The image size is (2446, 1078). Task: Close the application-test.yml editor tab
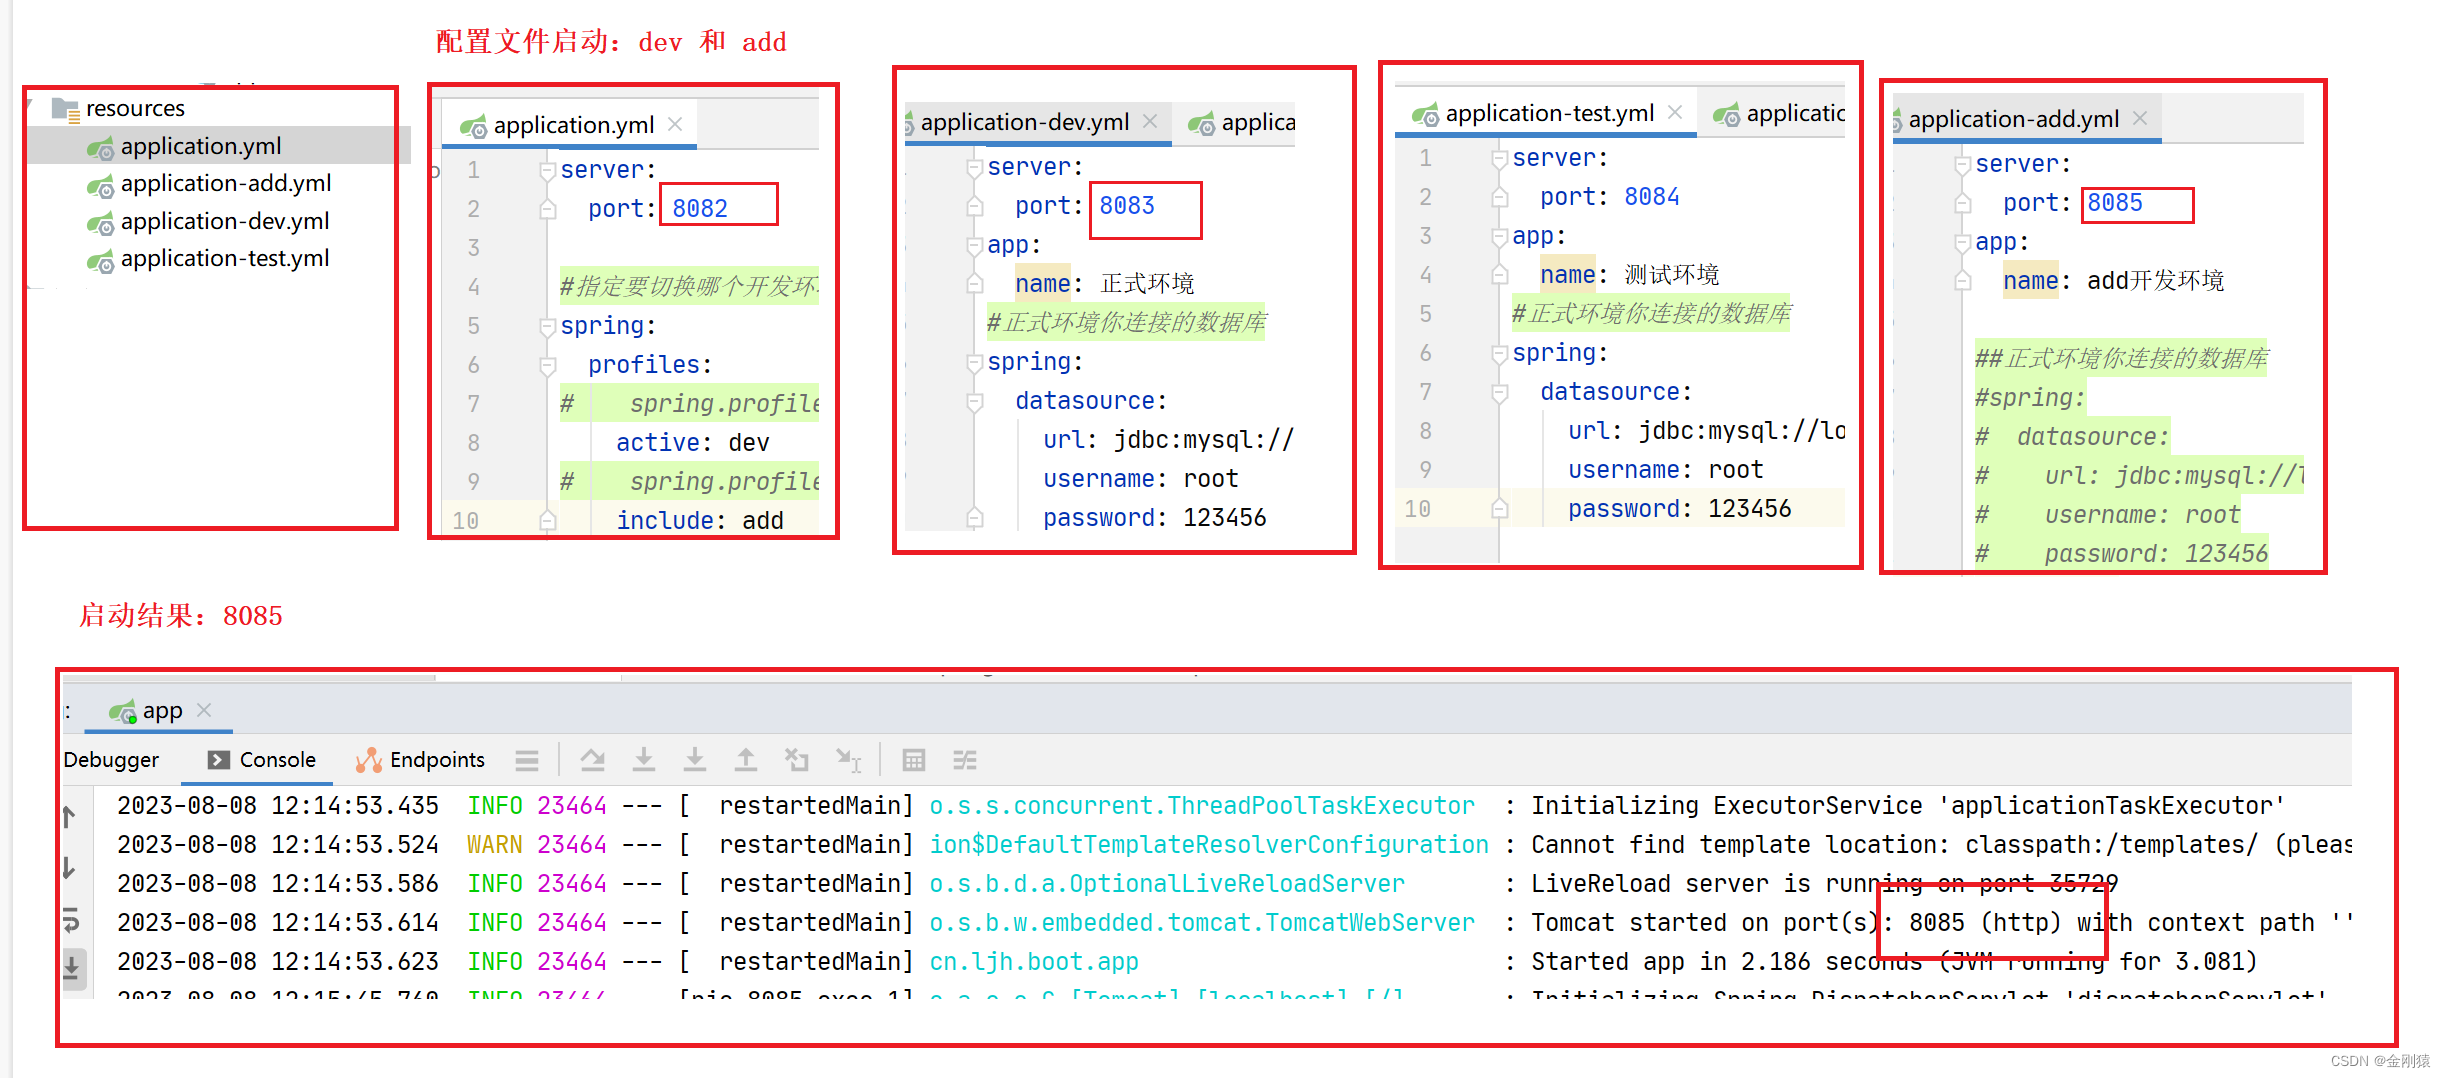(x=1675, y=112)
